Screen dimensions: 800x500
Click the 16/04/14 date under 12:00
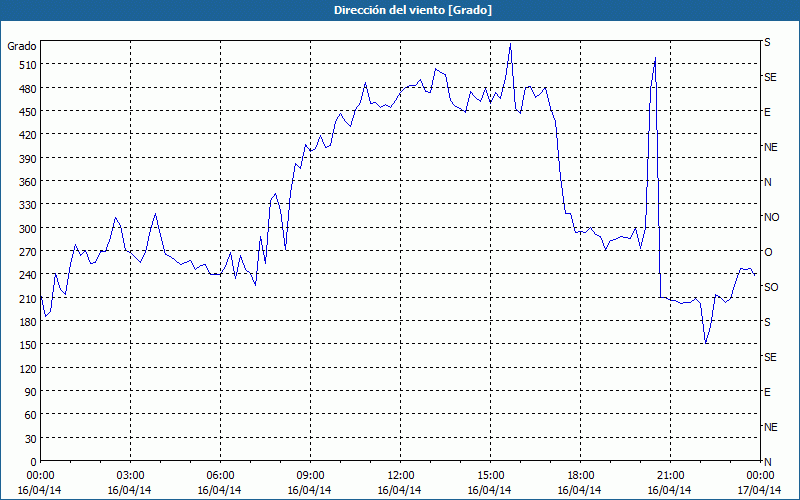click(399, 490)
